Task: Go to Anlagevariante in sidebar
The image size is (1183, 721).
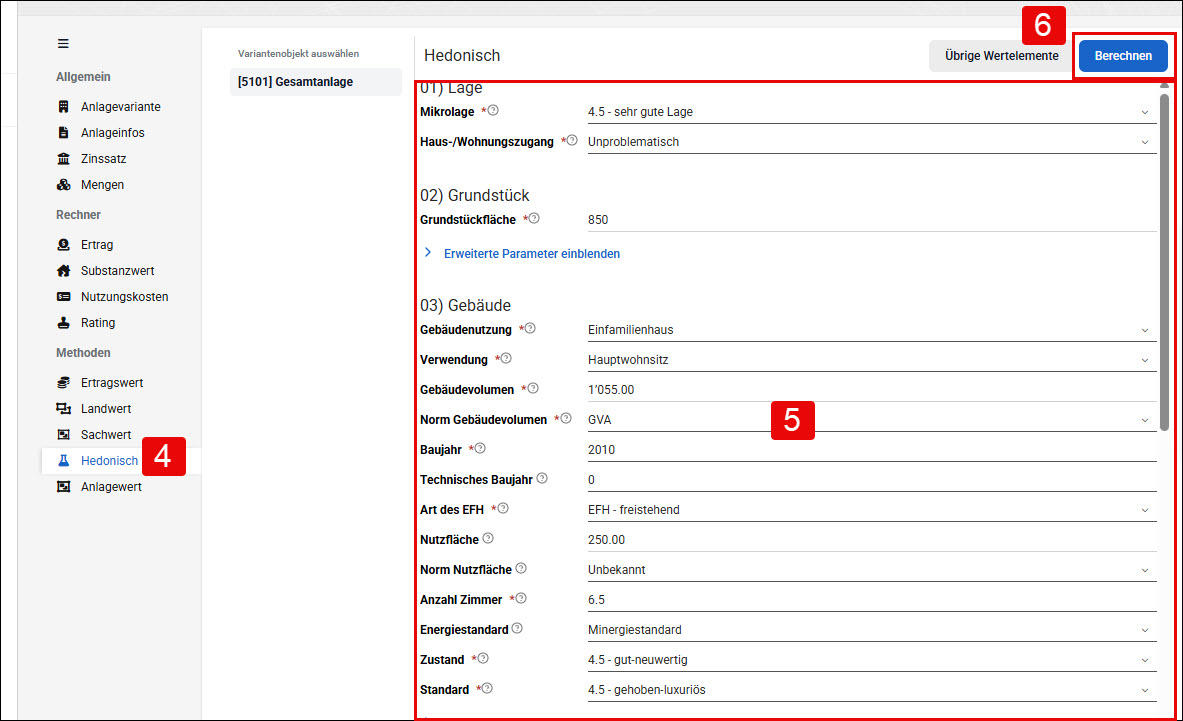Action: 121,106
